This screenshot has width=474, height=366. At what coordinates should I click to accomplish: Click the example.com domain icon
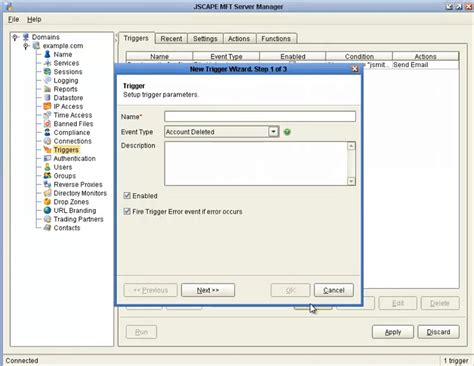[x=36, y=46]
